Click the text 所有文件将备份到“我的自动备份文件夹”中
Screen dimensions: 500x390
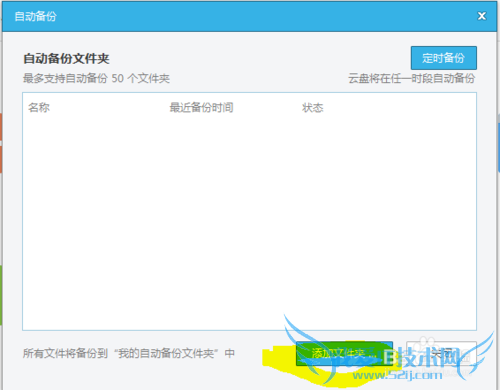point(129,353)
